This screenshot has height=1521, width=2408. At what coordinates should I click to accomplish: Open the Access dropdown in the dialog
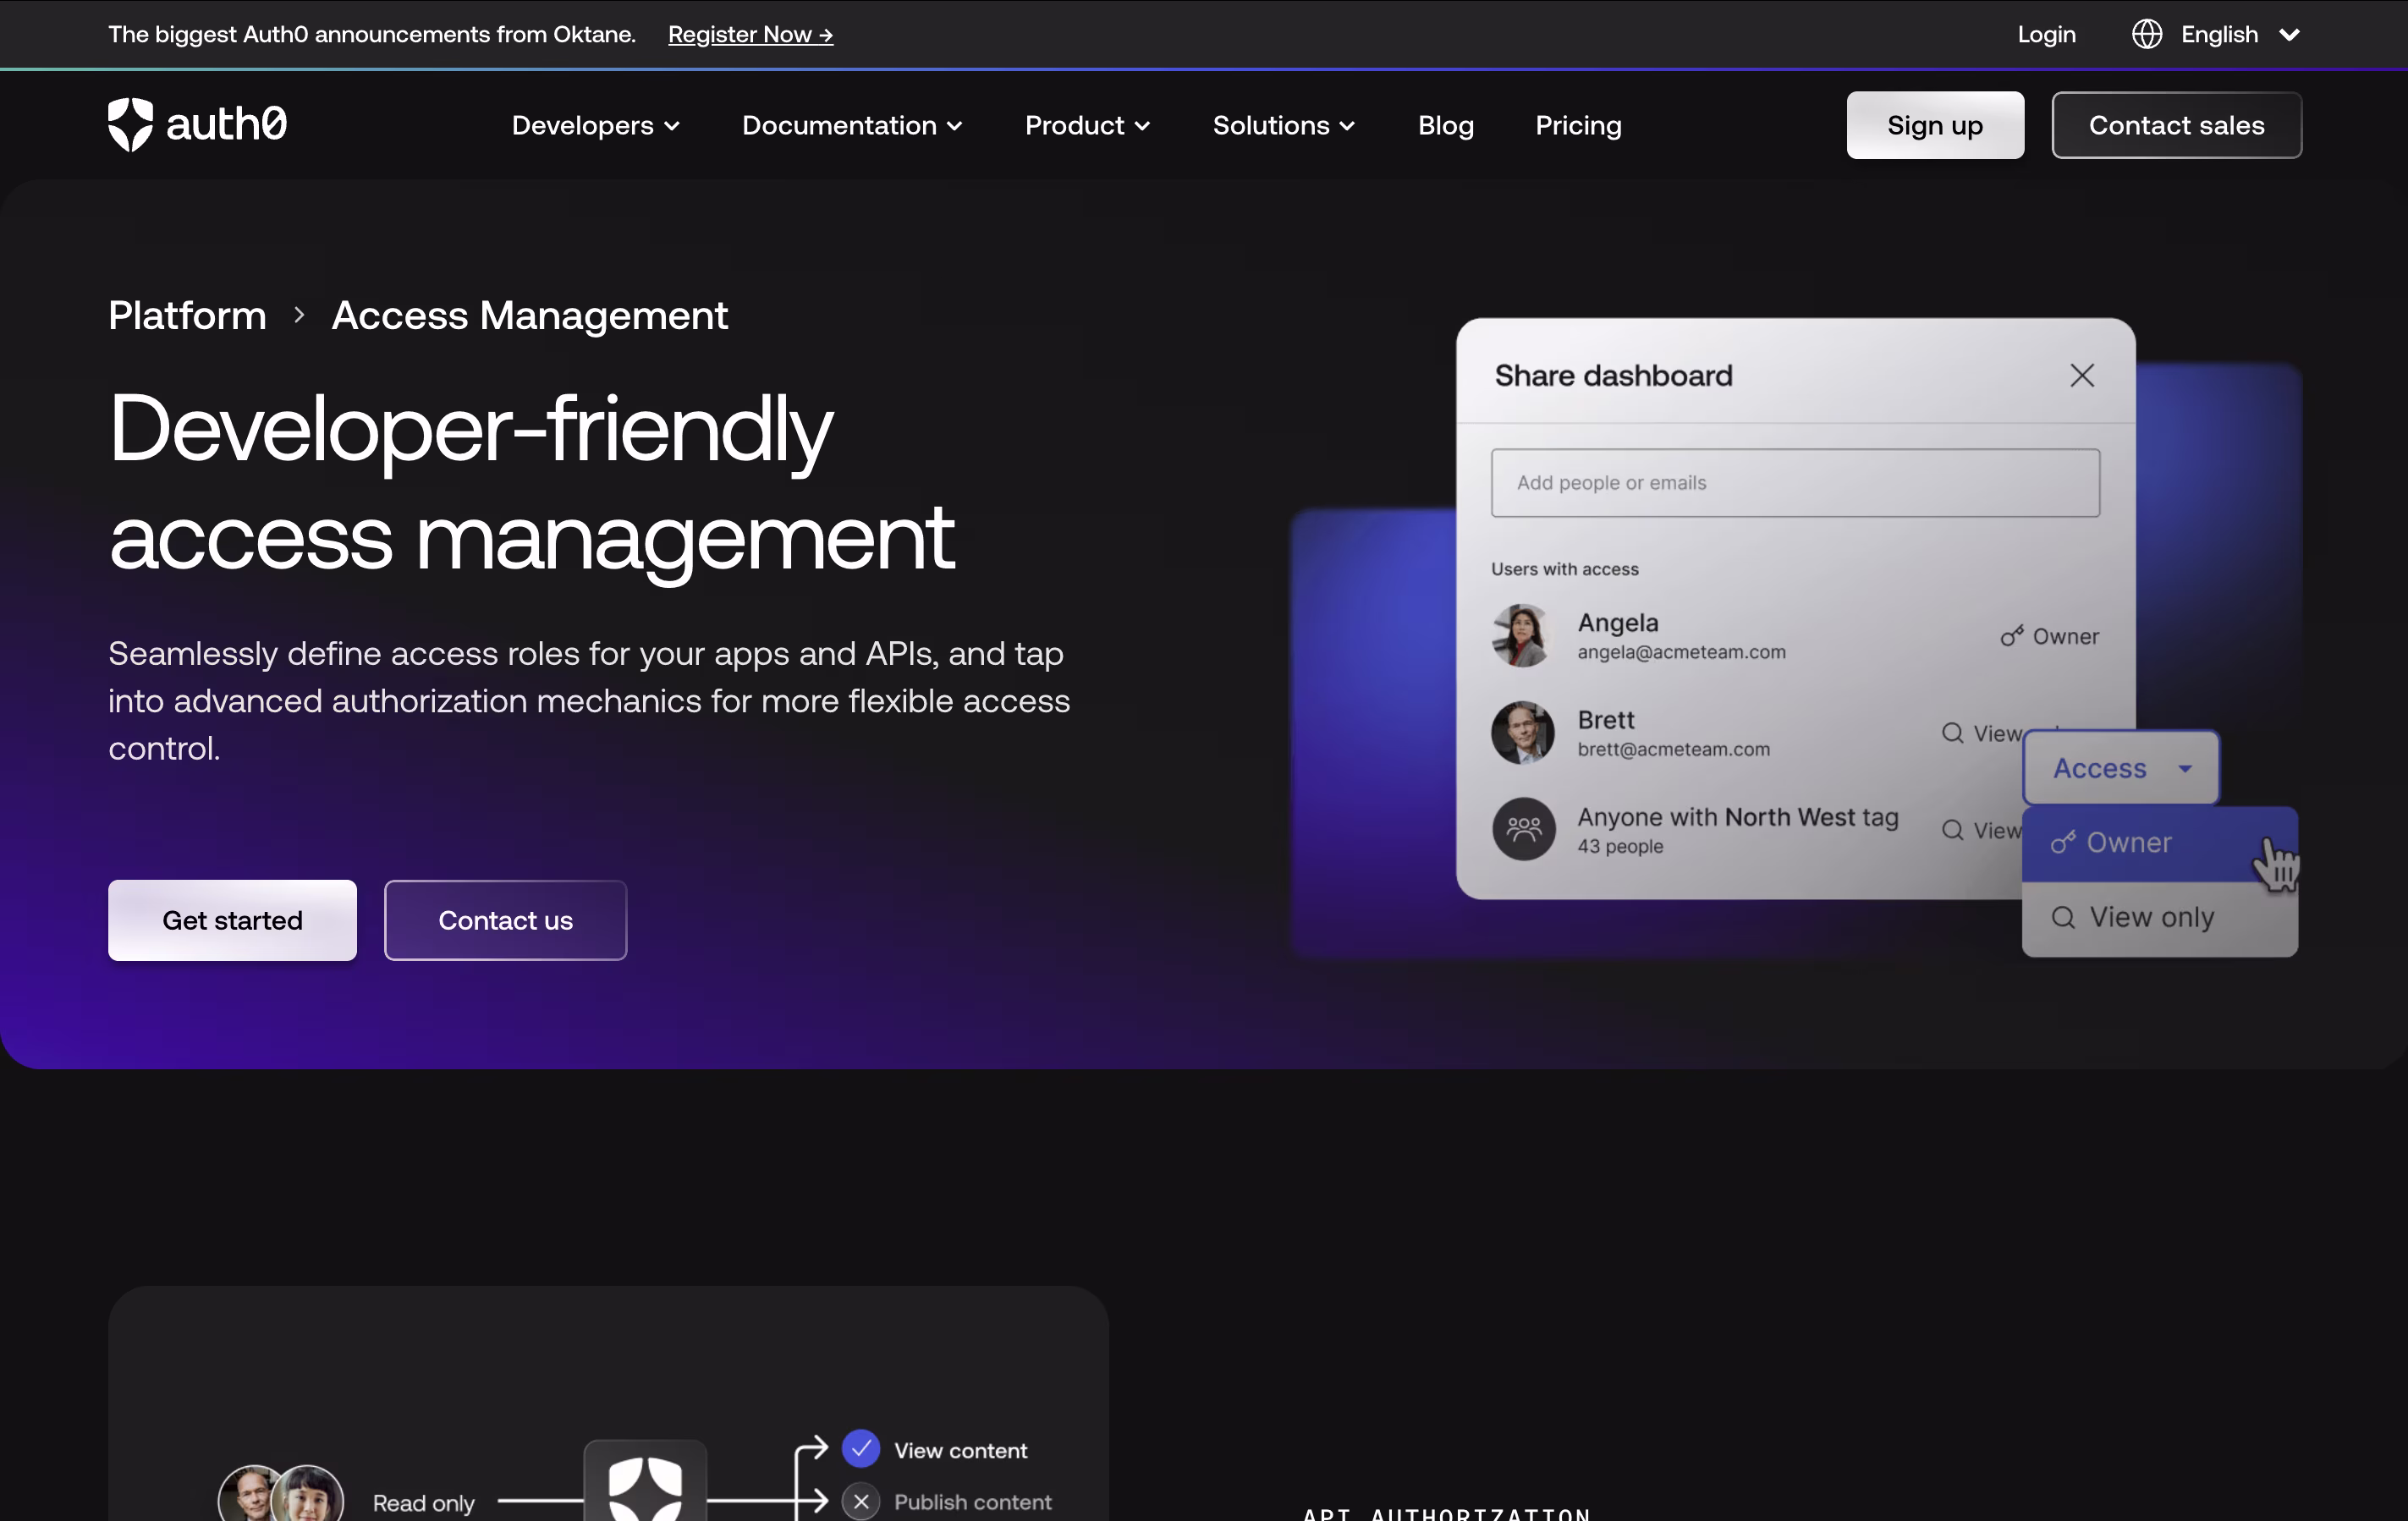click(2121, 768)
